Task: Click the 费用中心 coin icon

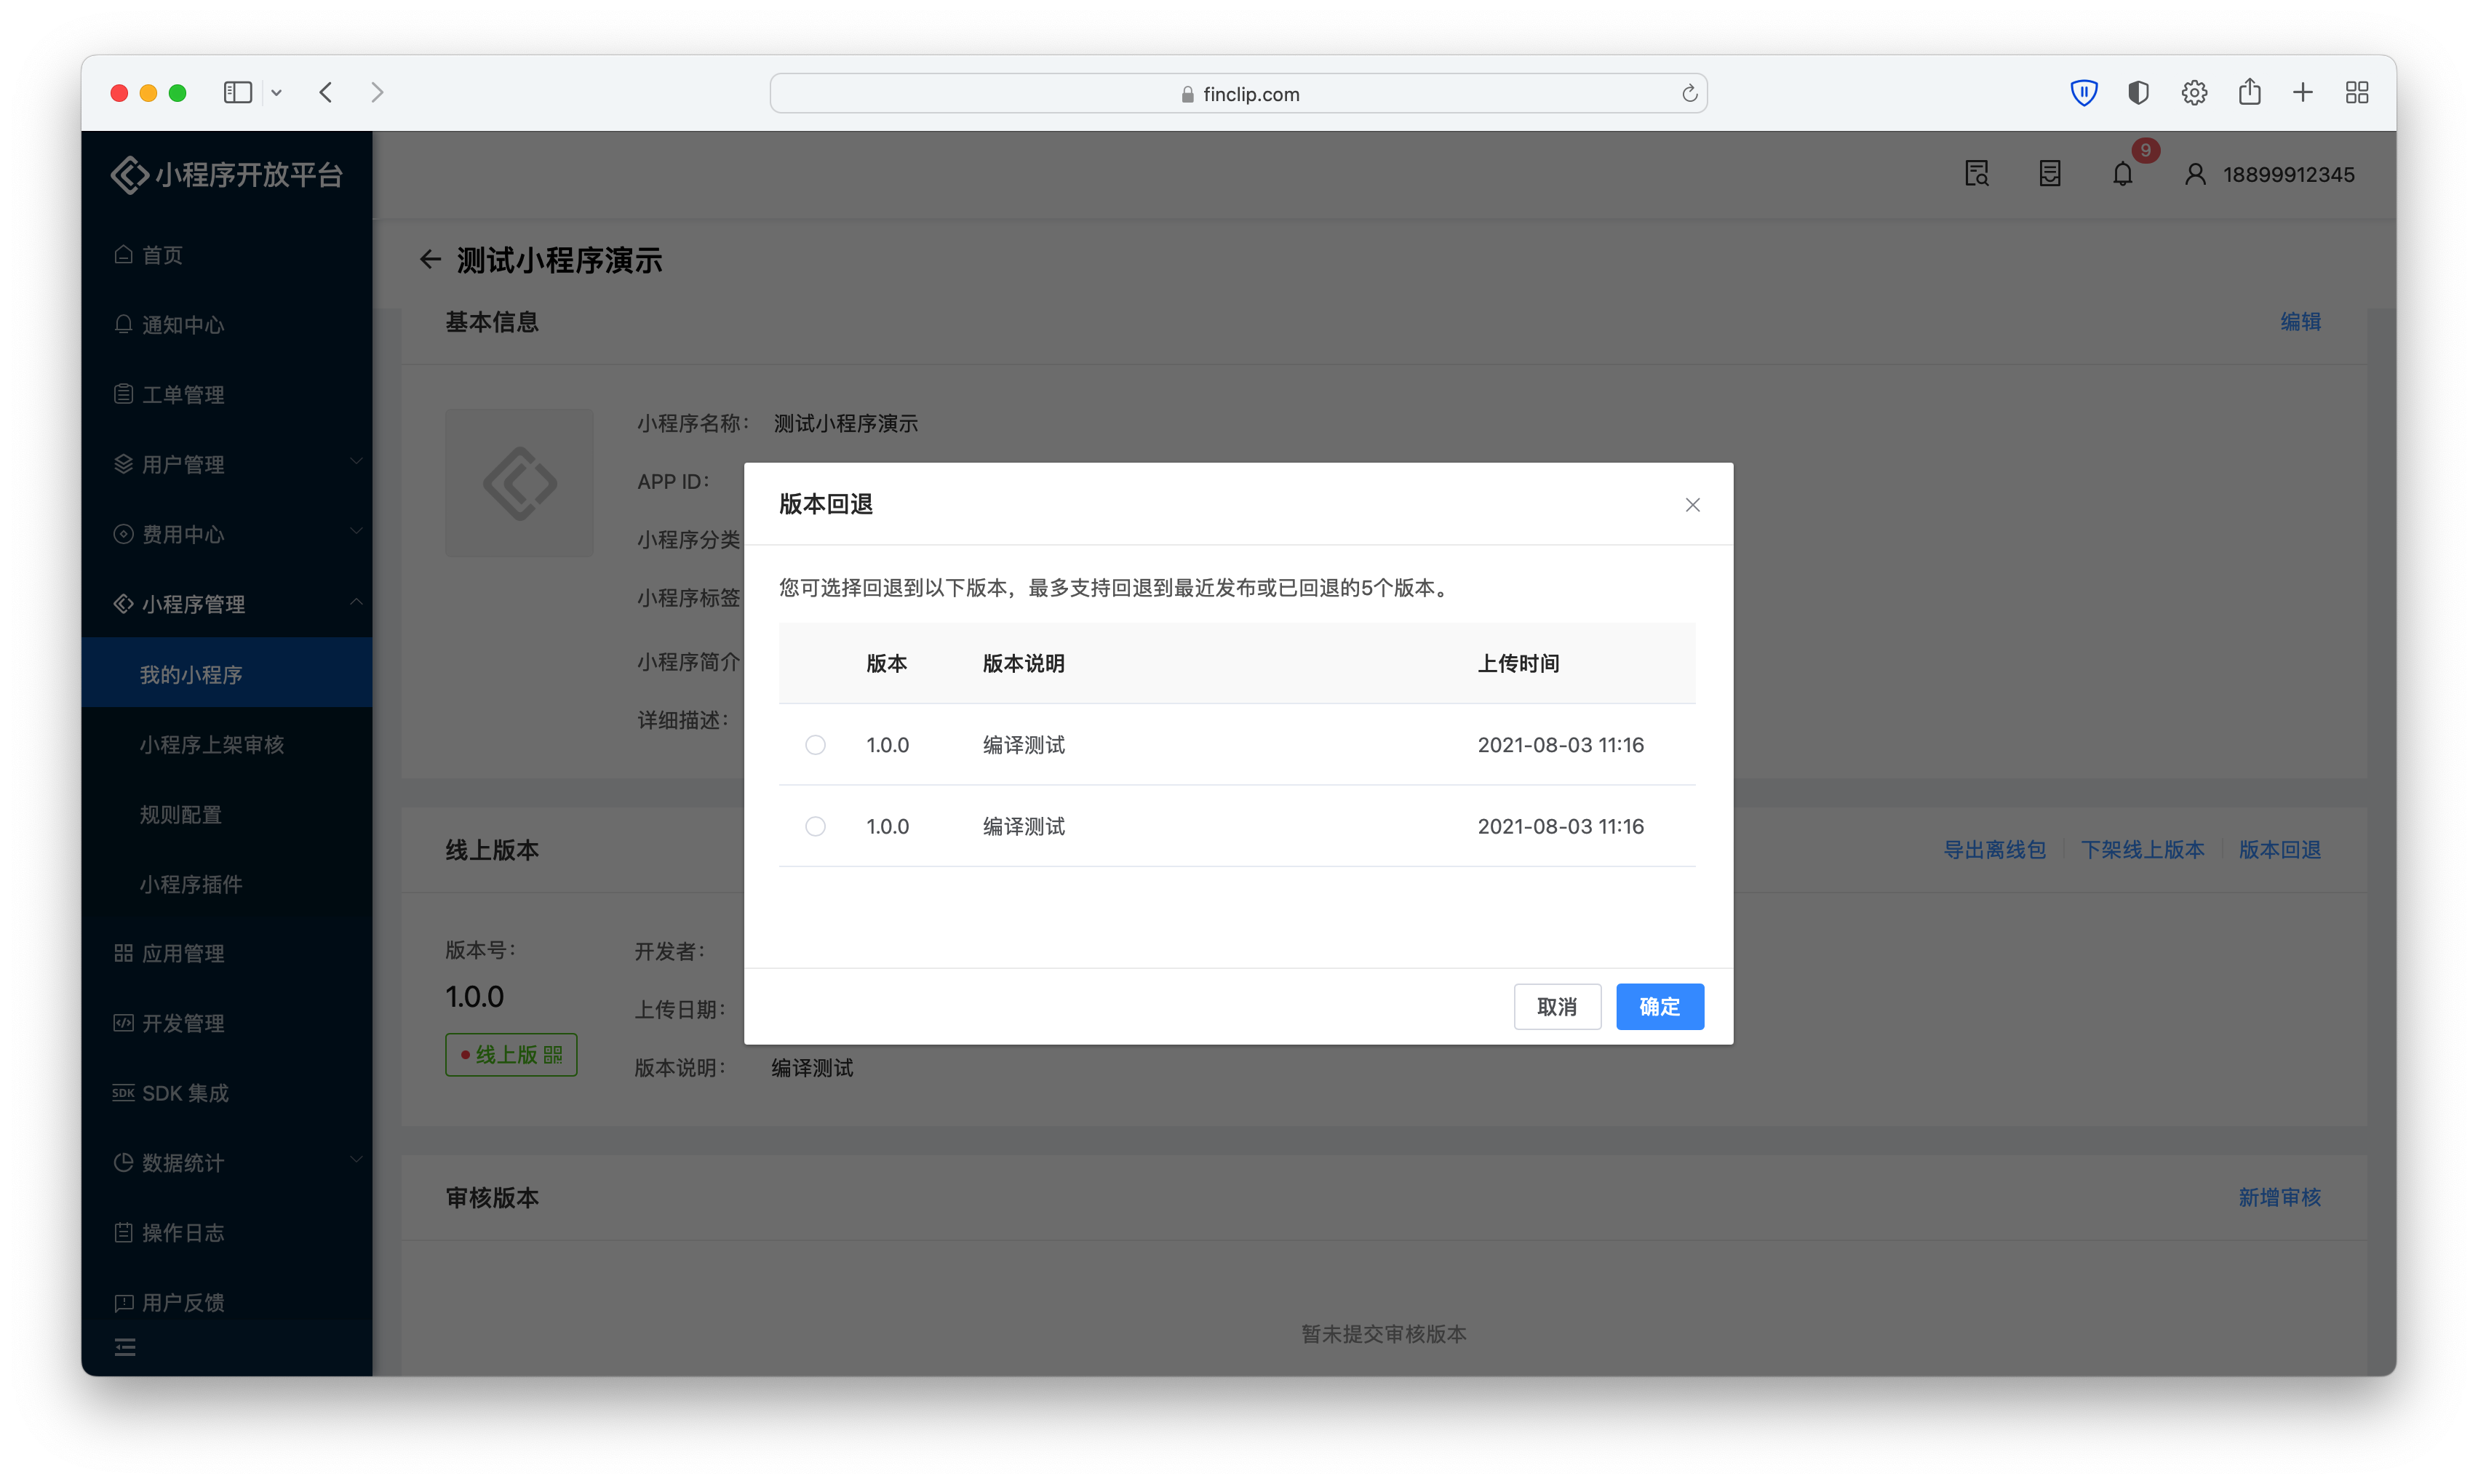Action: (123, 534)
